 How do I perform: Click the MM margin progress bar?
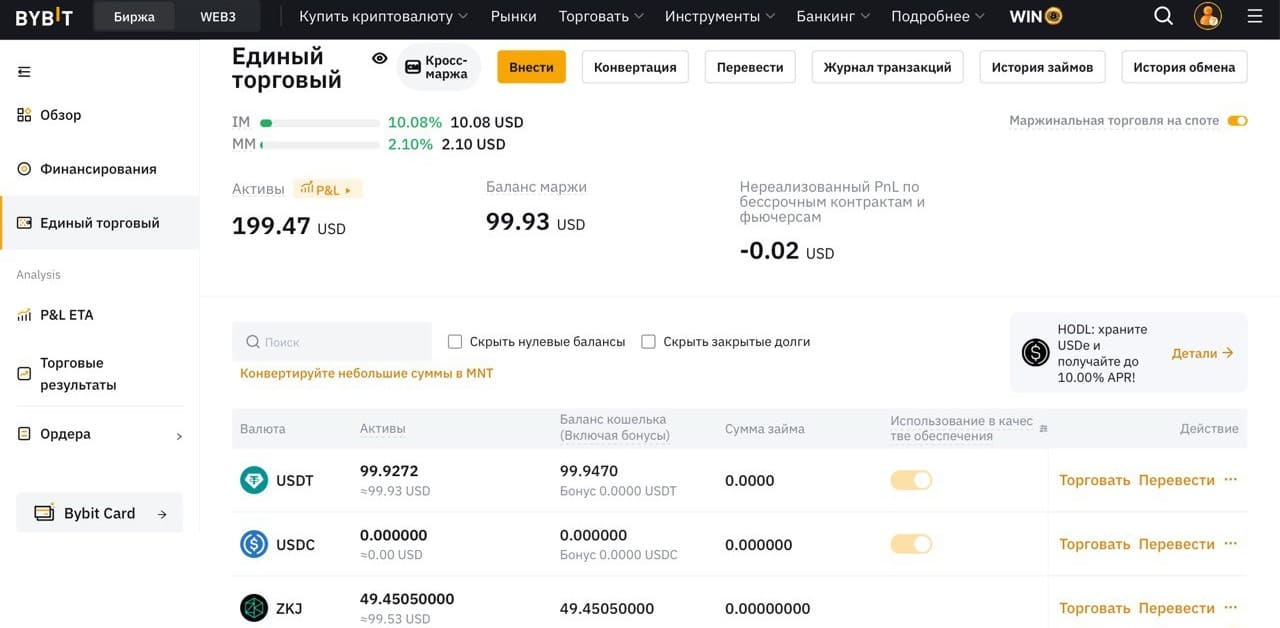[x=320, y=145]
